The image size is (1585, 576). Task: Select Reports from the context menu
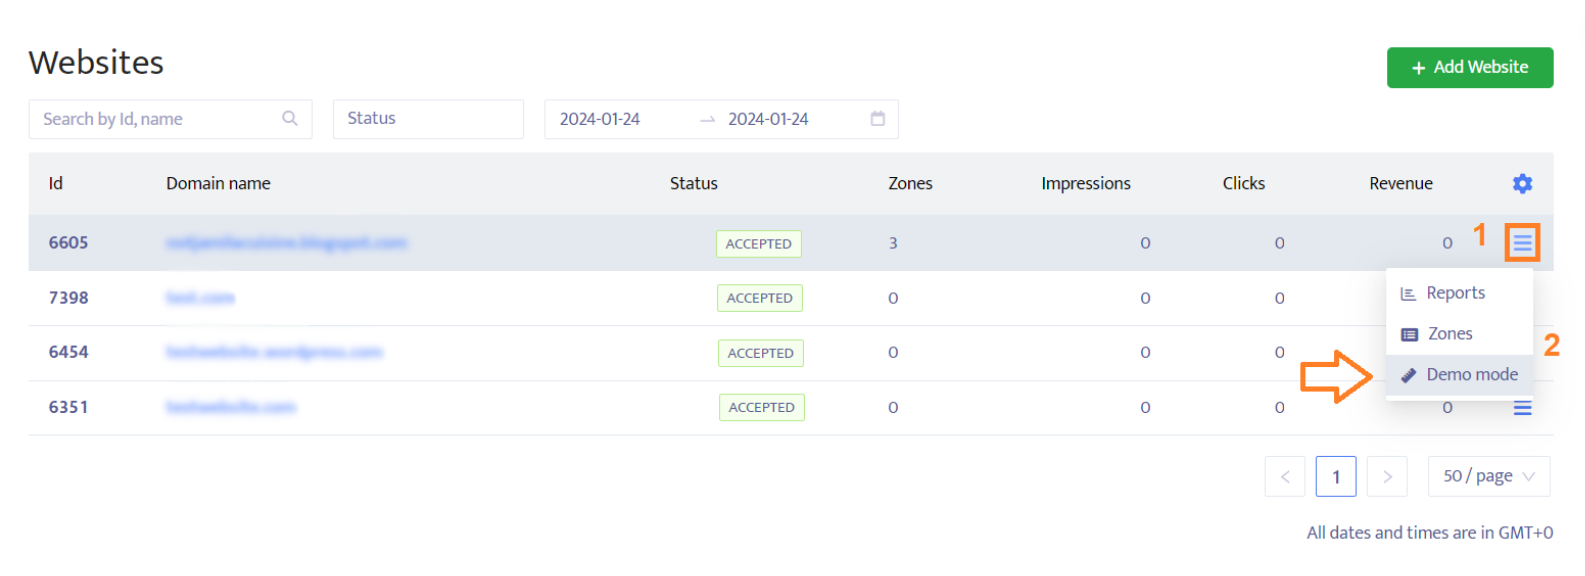(1455, 293)
